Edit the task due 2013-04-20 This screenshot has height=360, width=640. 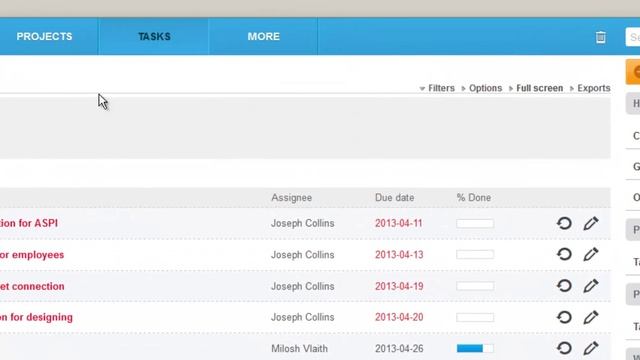[591, 317]
